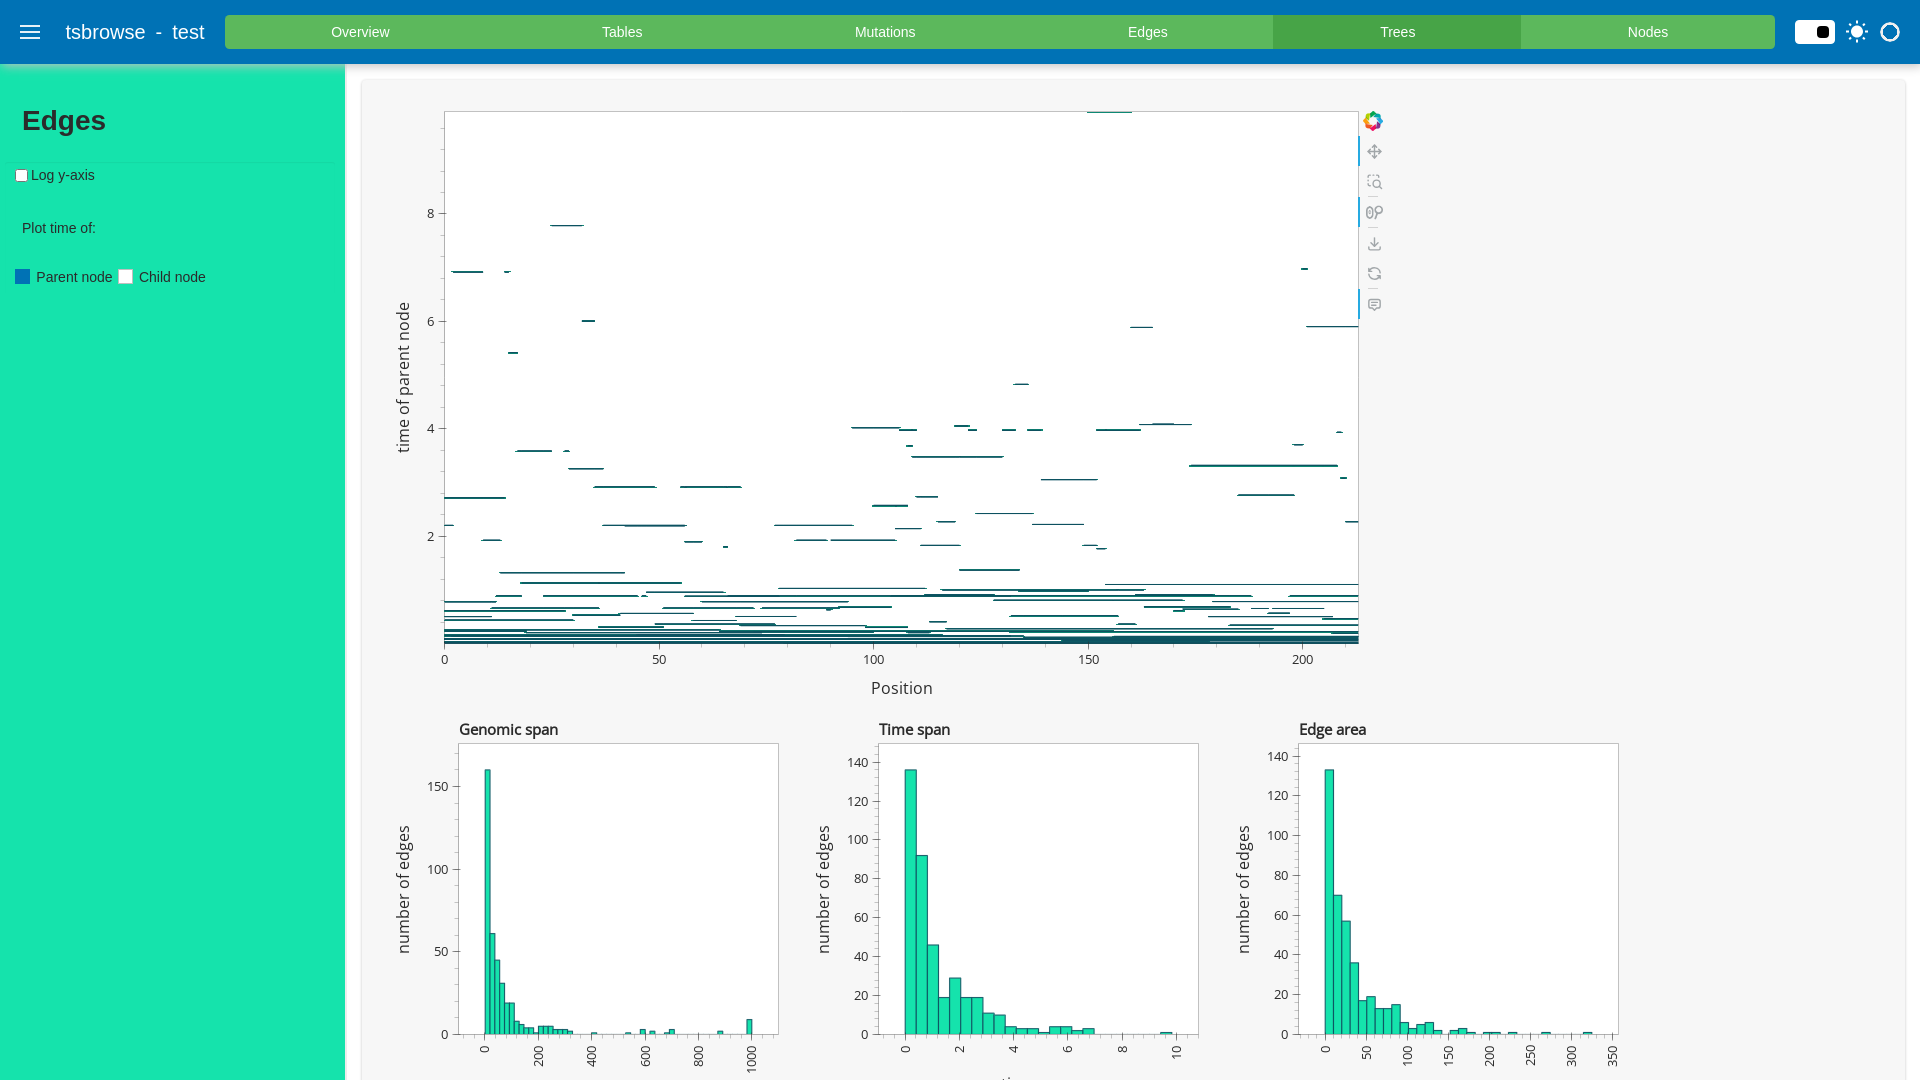Activate the Box Zoom tool
The height and width of the screenshot is (1080, 1920).
click(1374, 182)
